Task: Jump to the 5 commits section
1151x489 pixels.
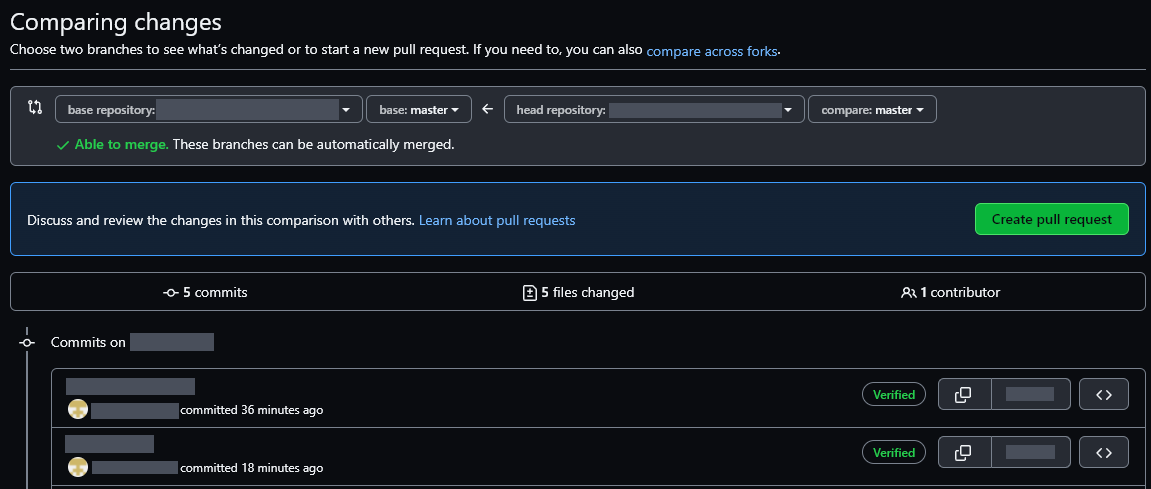Action: [x=206, y=293]
